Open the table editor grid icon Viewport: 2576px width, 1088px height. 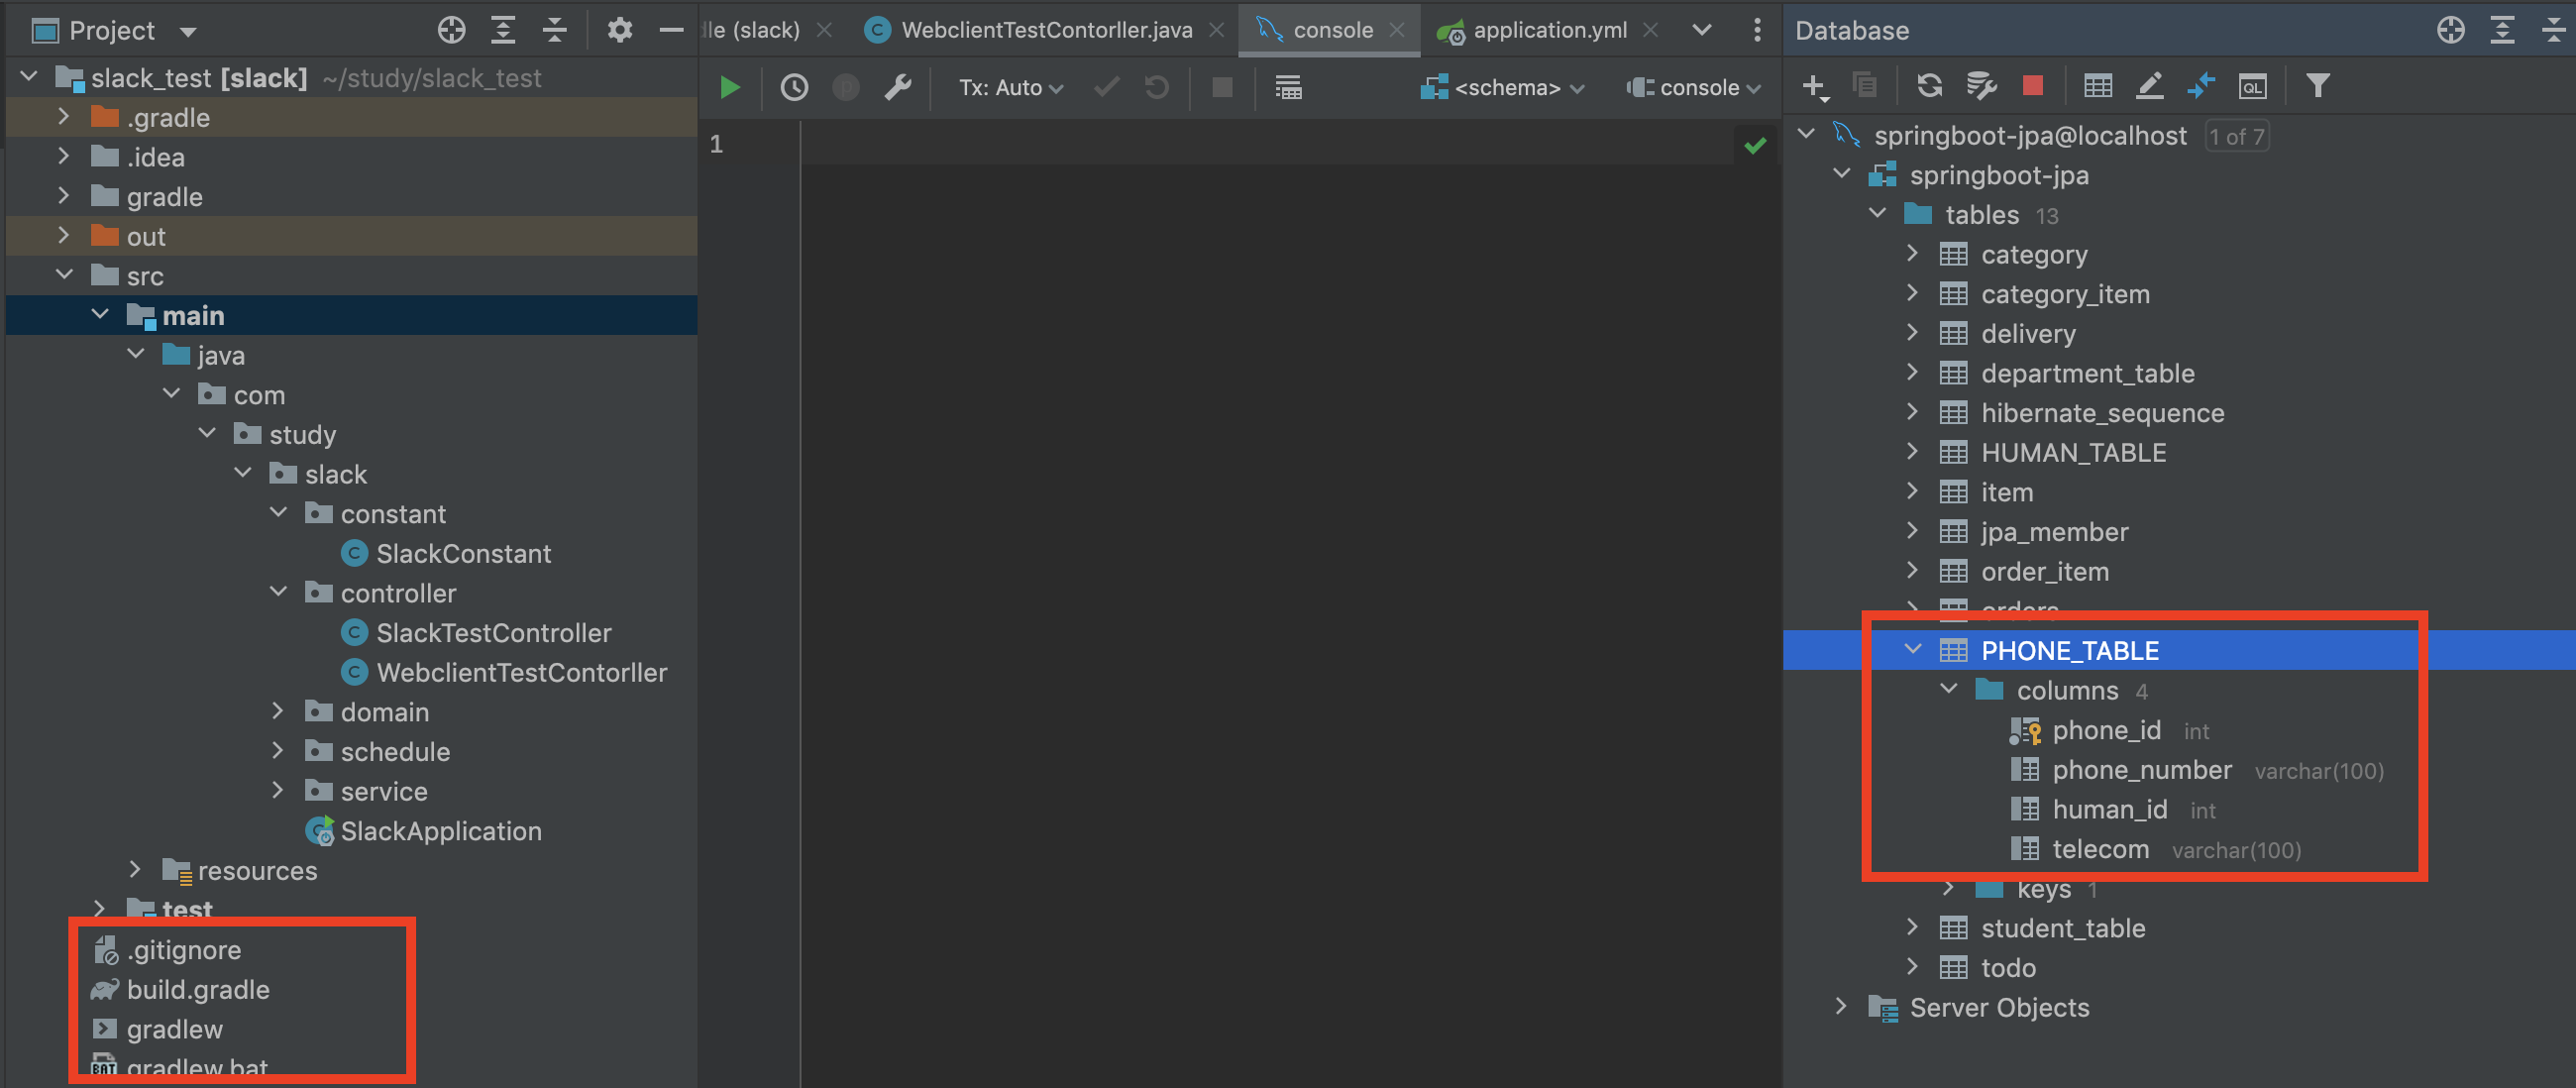[x=2097, y=86]
